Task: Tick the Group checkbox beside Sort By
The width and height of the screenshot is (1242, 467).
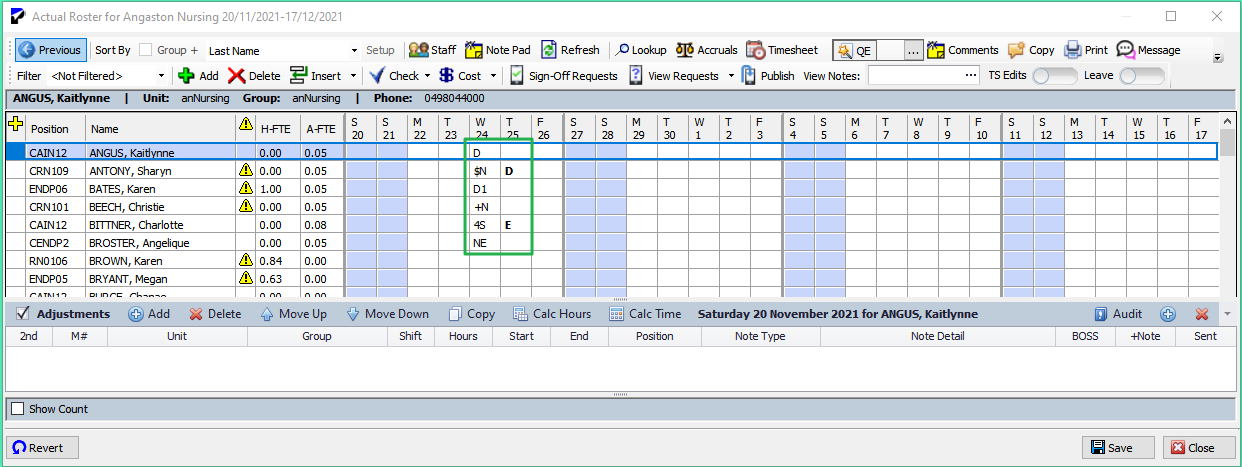Action: pyautogui.click(x=146, y=50)
